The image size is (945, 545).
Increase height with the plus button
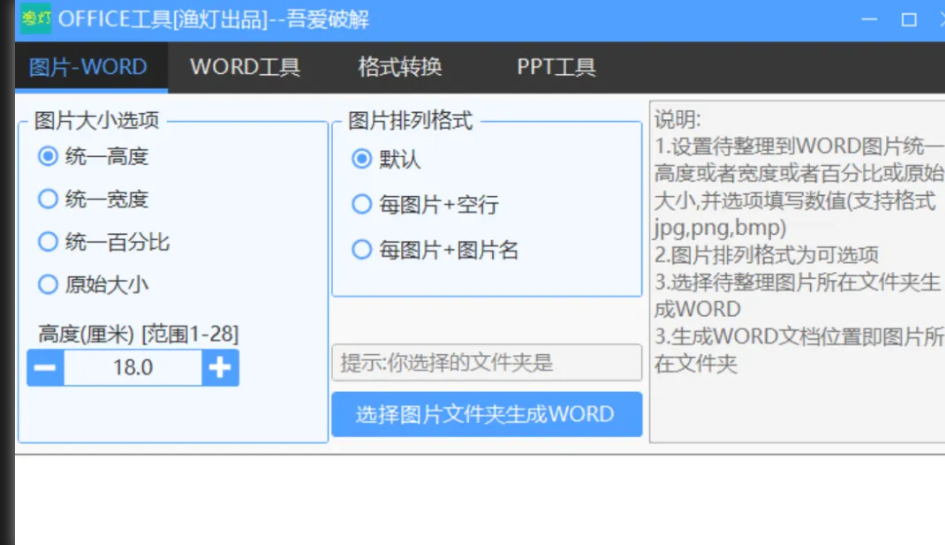click(x=220, y=367)
